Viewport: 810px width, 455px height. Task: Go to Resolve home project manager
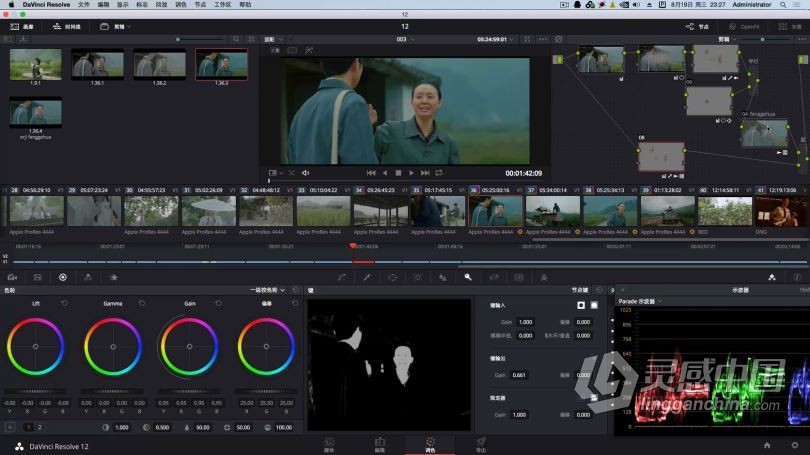(767, 445)
